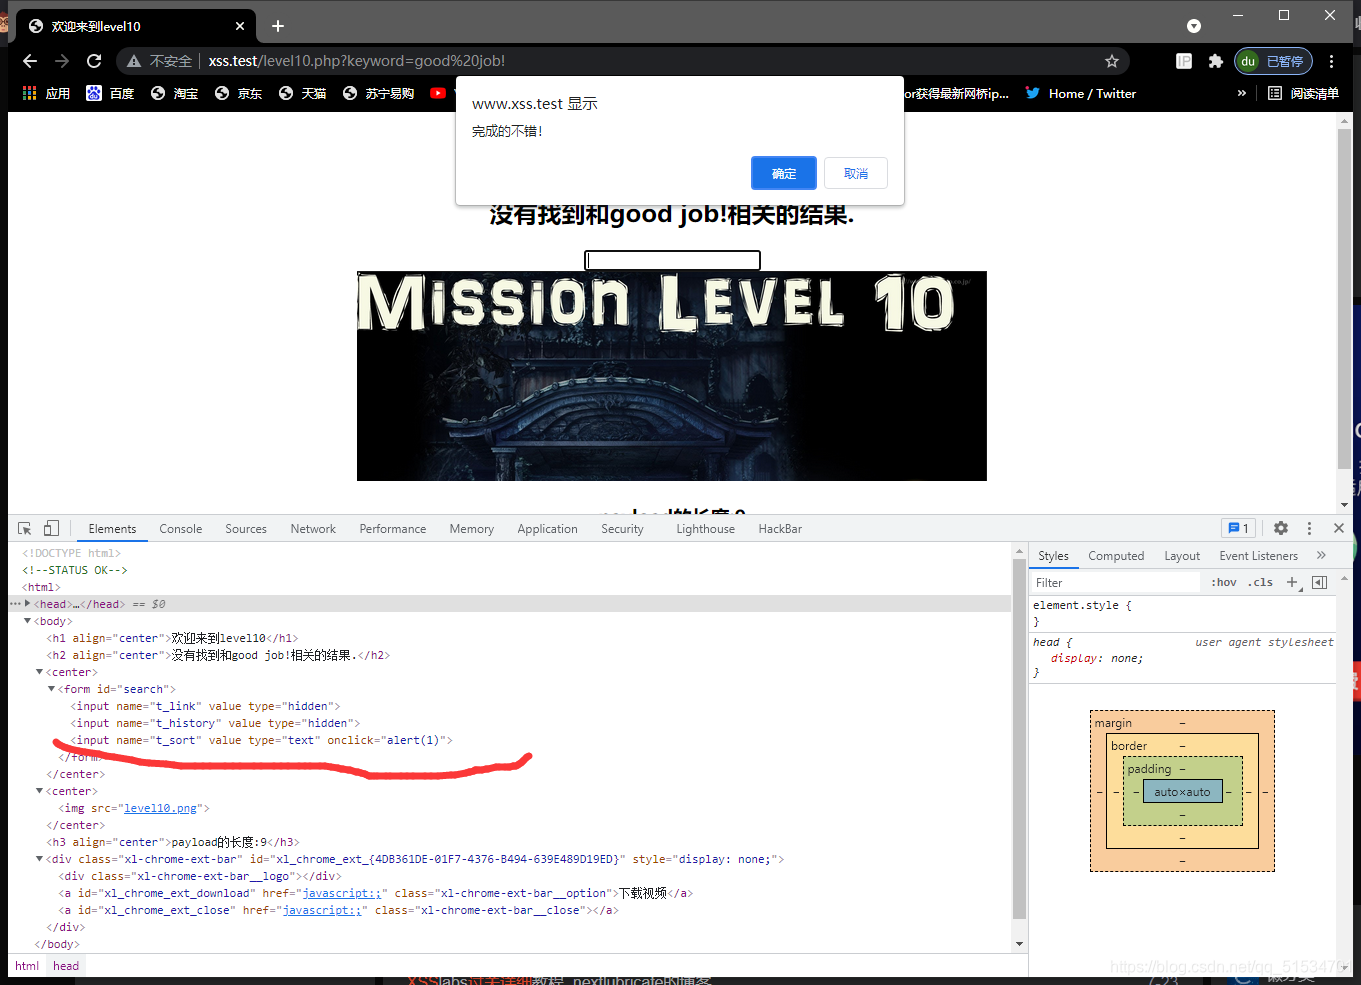Screen dimensions: 1361x985
Task: Click the Styles Filter input field
Action: pos(1116,582)
